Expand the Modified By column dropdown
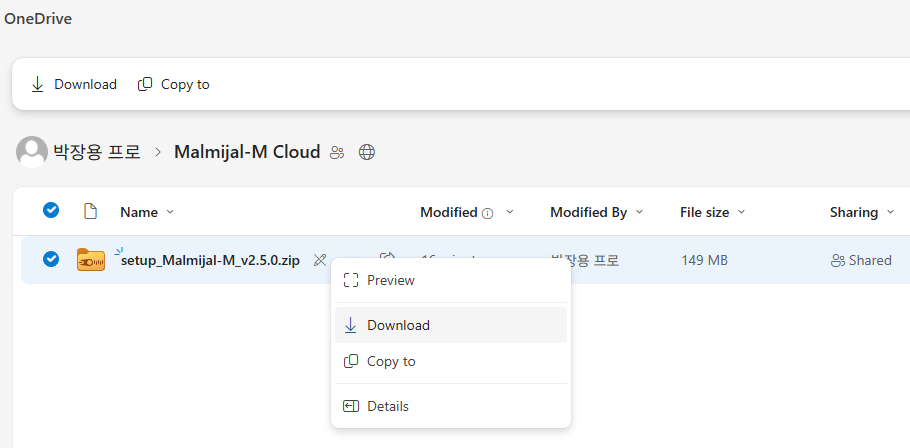Viewport: 910px width, 448px height. [640, 212]
